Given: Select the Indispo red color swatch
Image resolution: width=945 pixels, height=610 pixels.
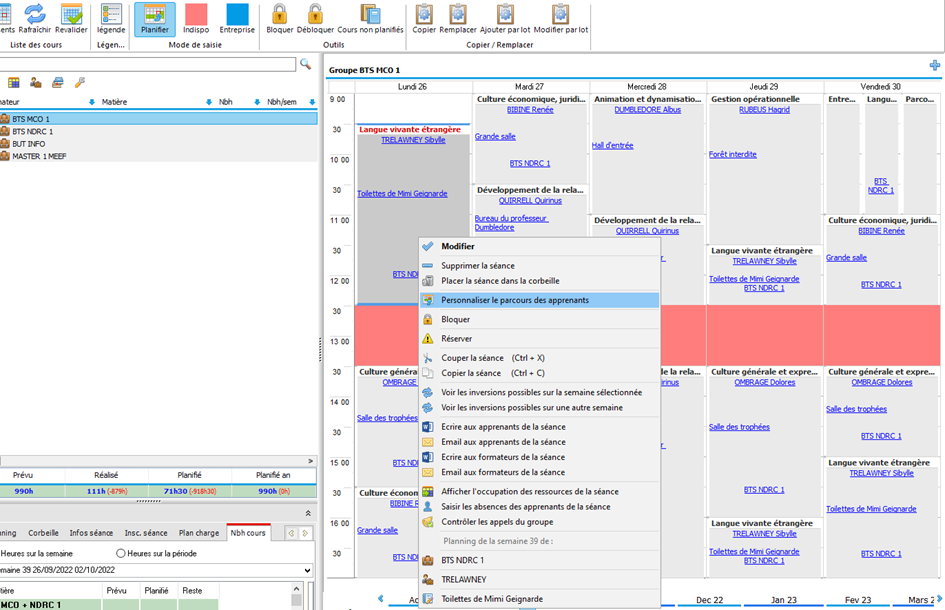Looking at the screenshot, I should [x=196, y=13].
